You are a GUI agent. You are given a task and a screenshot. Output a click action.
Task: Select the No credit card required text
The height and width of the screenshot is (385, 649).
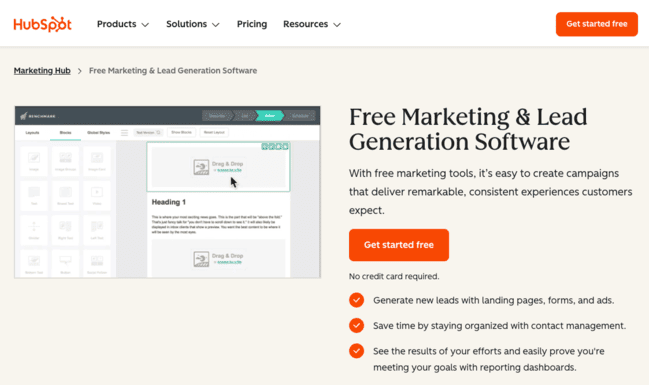tap(394, 276)
